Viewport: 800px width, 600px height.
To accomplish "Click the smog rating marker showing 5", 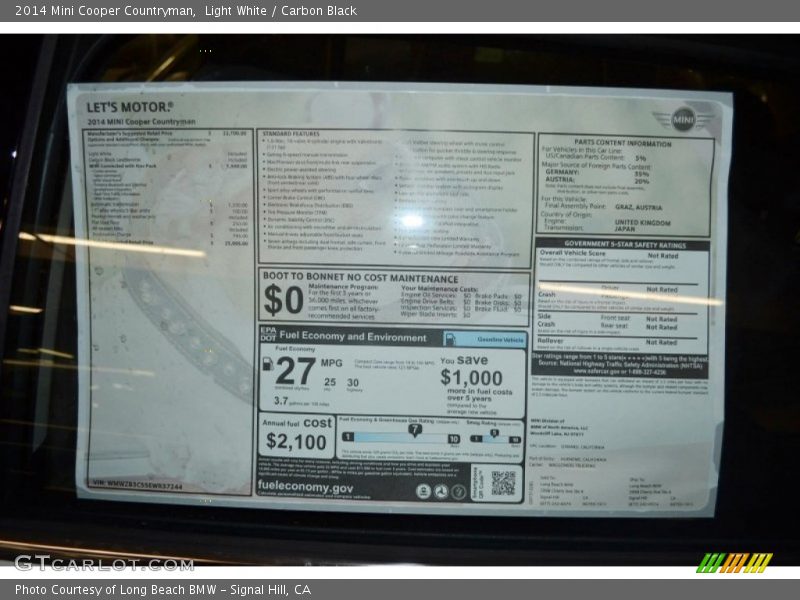I will tap(494, 433).
